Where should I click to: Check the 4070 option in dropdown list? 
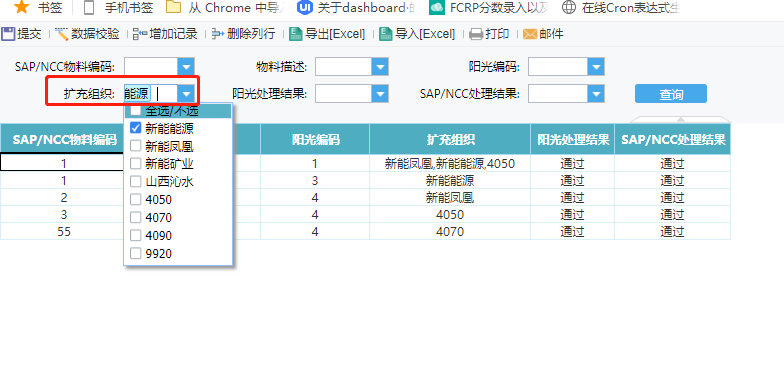pos(135,218)
